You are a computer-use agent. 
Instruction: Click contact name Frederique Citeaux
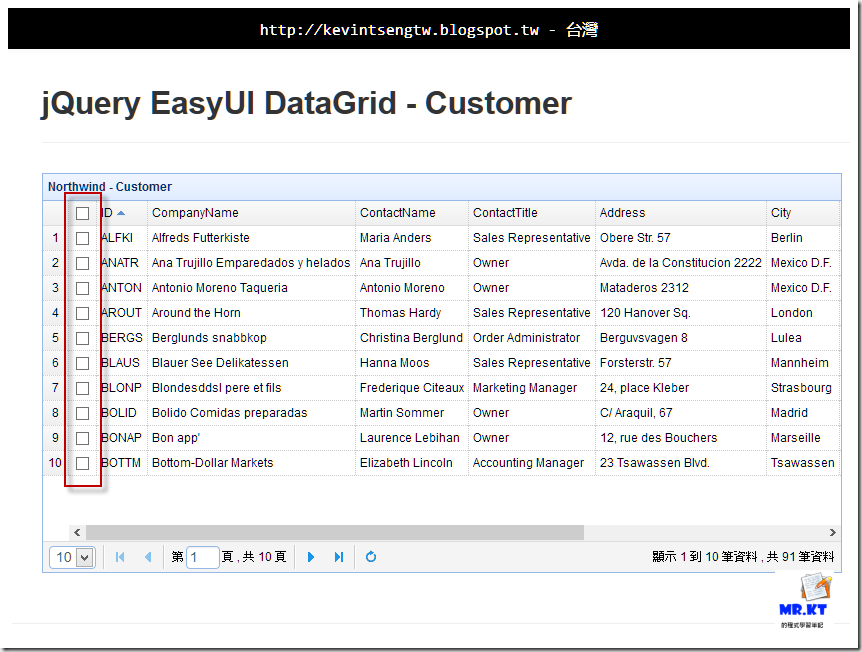click(412, 388)
